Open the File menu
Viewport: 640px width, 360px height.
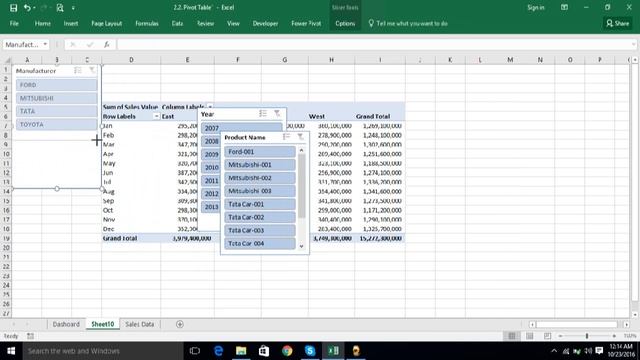coord(14,24)
